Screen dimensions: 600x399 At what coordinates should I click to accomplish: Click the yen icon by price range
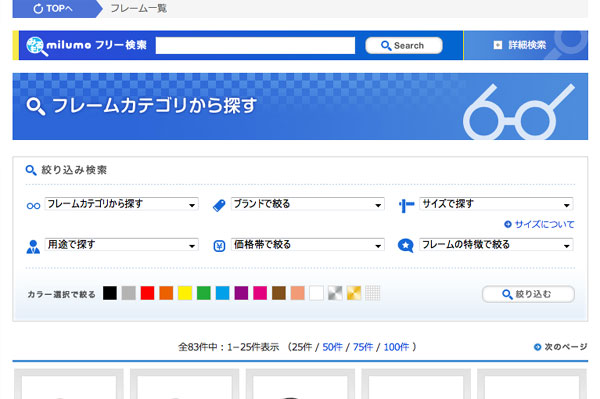(219, 246)
